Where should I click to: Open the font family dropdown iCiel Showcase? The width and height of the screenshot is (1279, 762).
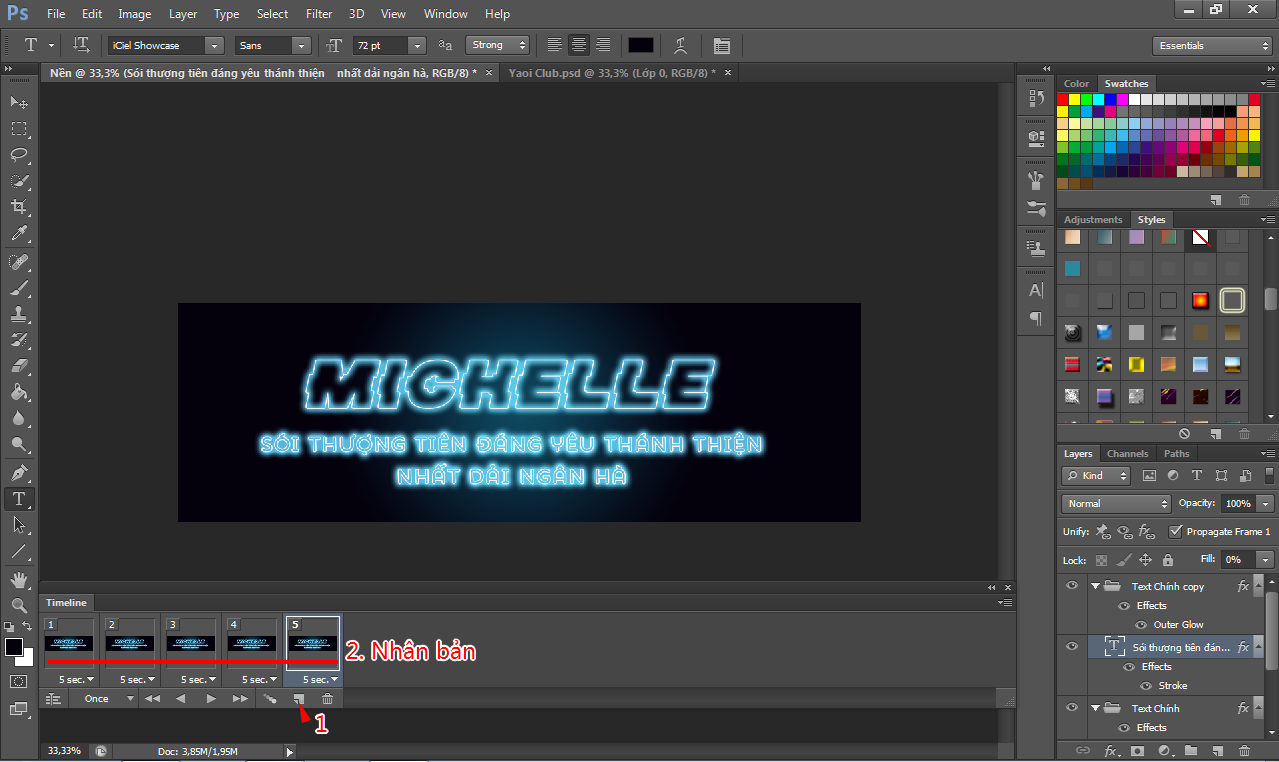(166, 45)
